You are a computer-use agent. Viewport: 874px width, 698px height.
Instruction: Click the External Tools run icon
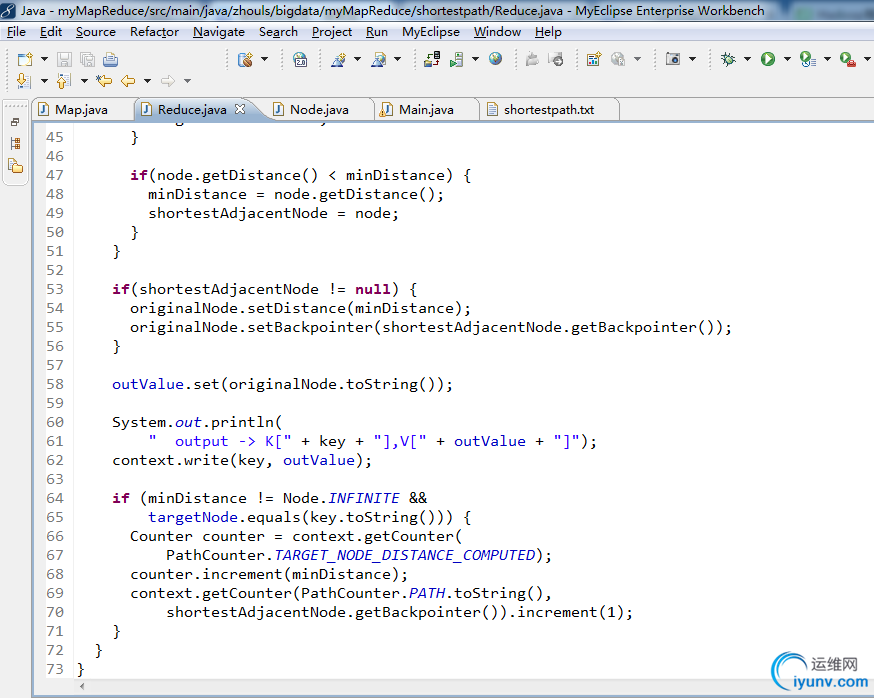(848, 59)
